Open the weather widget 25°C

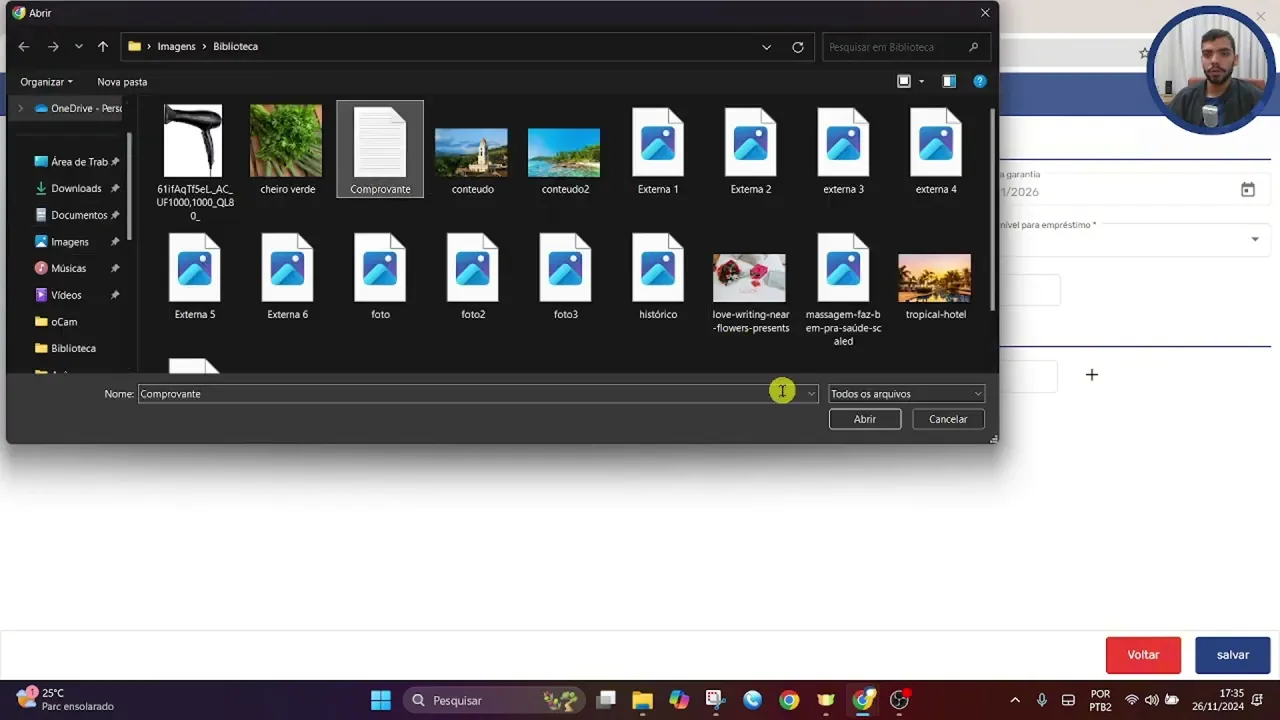point(66,700)
